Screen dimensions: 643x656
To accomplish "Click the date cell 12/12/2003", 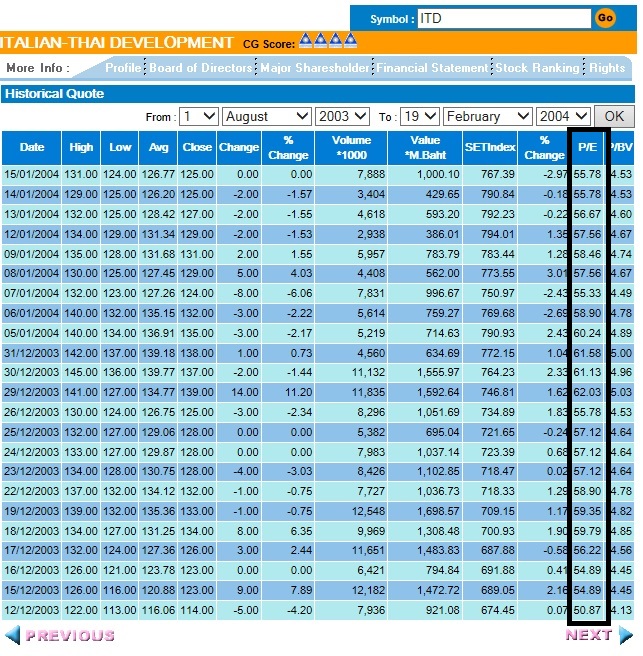I will (31, 610).
